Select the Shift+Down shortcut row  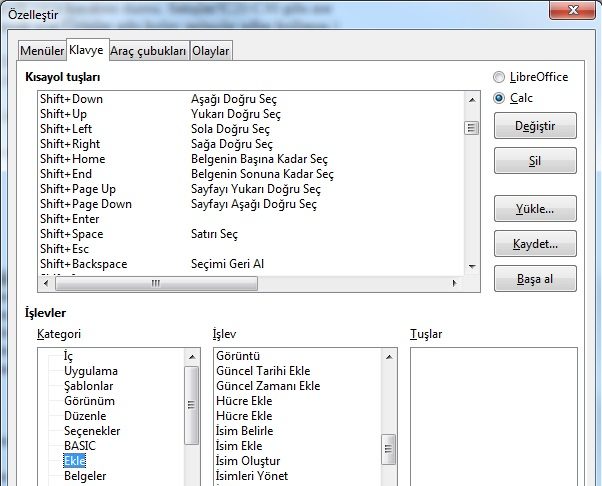coord(71,99)
